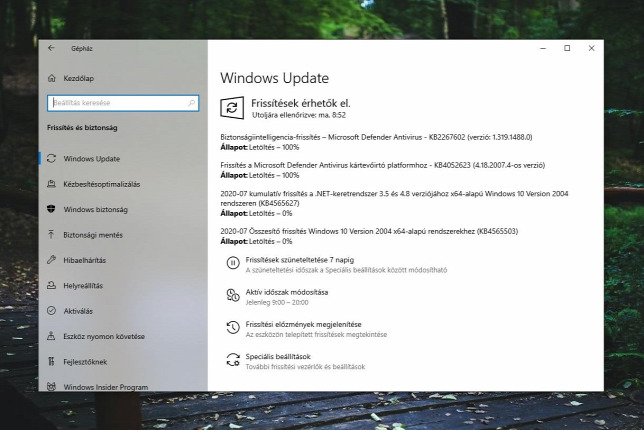Click Aktív időszak módosítása
Screen dimensions: 644x430
point(287,292)
